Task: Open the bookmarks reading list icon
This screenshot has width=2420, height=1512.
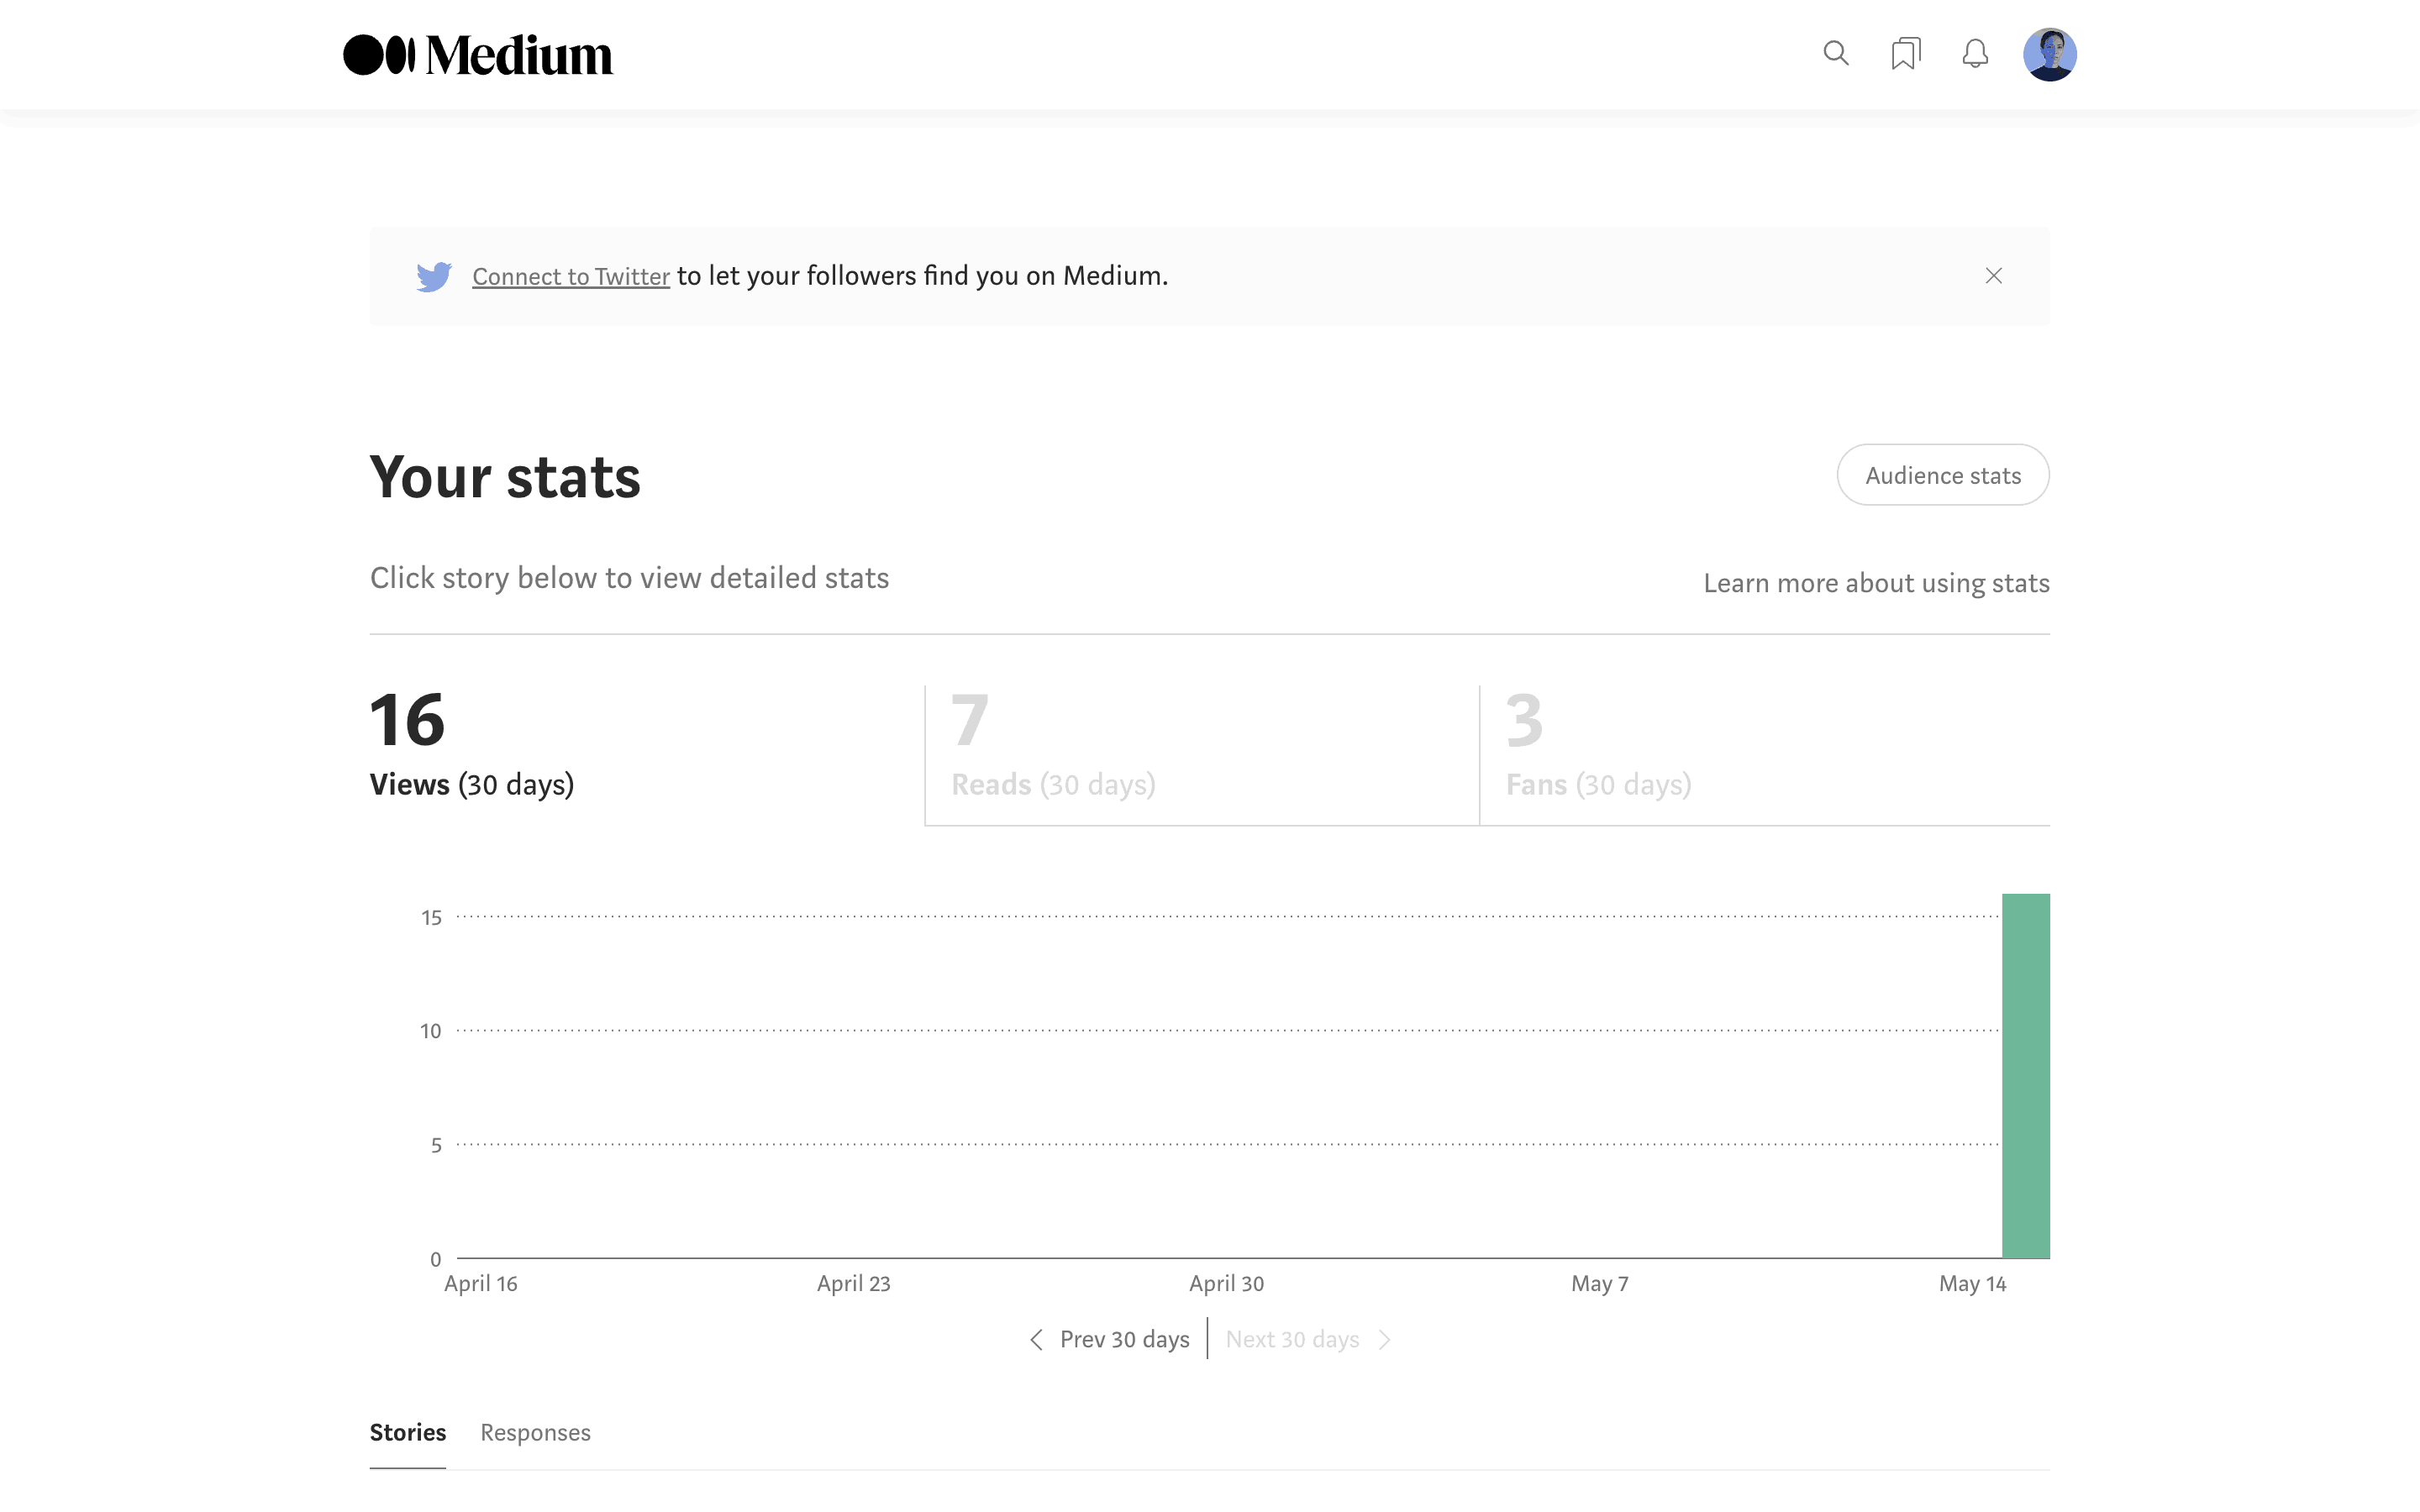Action: click(1905, 54)
